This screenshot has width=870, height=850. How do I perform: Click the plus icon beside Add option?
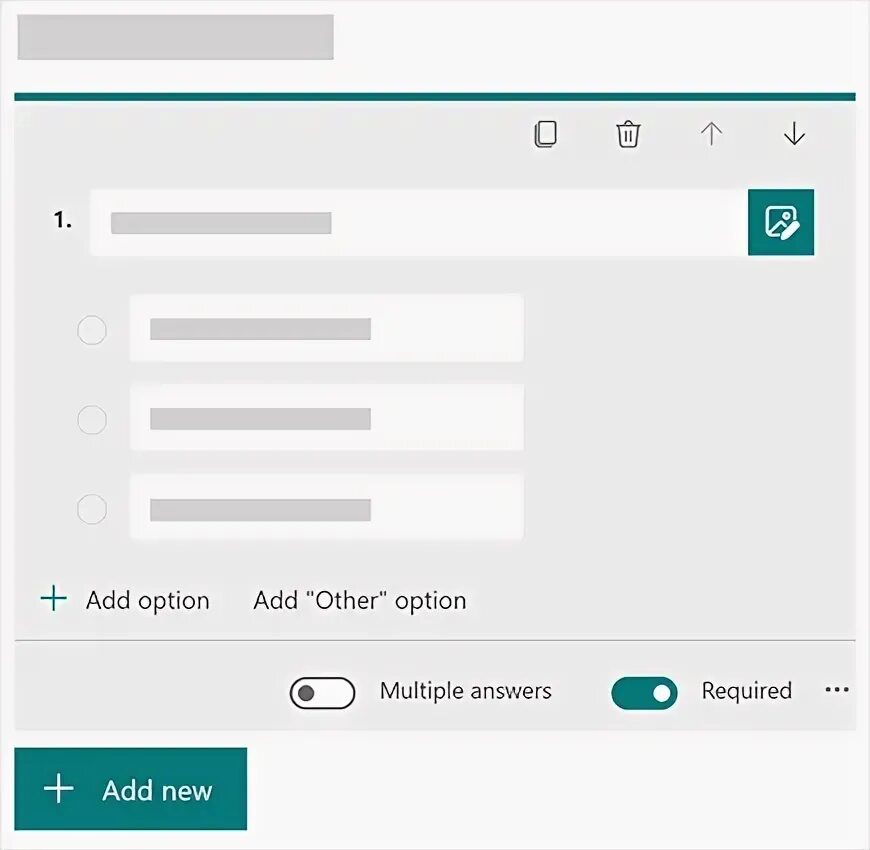click(x=54, y=599)
